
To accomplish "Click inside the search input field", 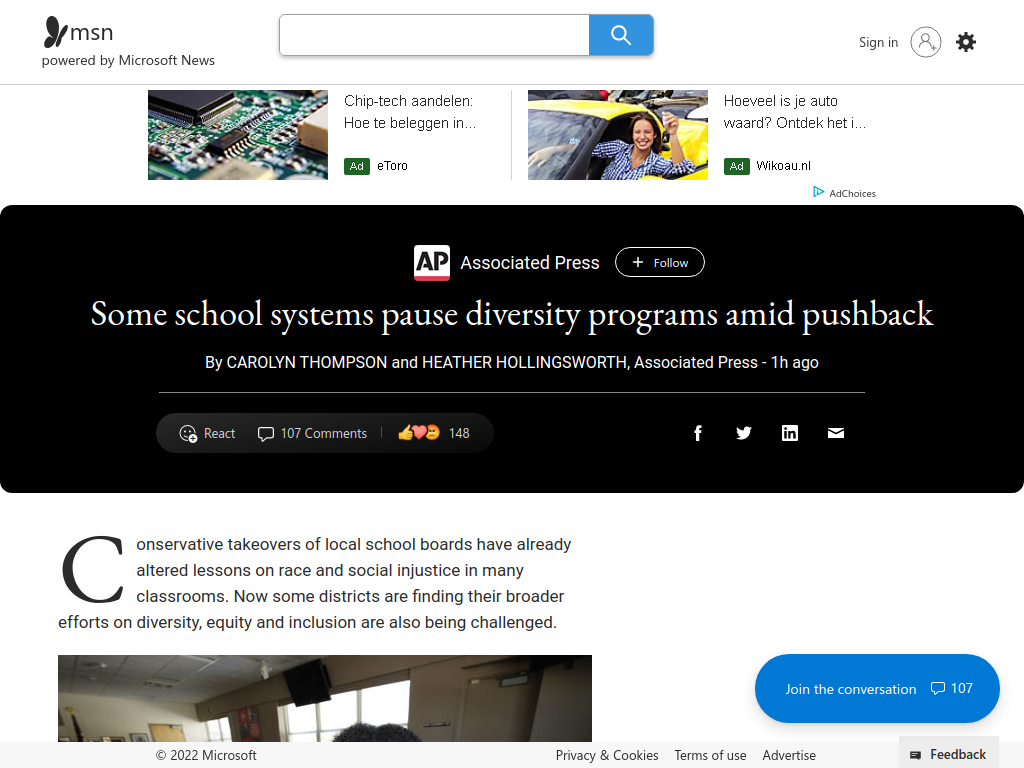I will pyautogui.click(x=434, y=35).
